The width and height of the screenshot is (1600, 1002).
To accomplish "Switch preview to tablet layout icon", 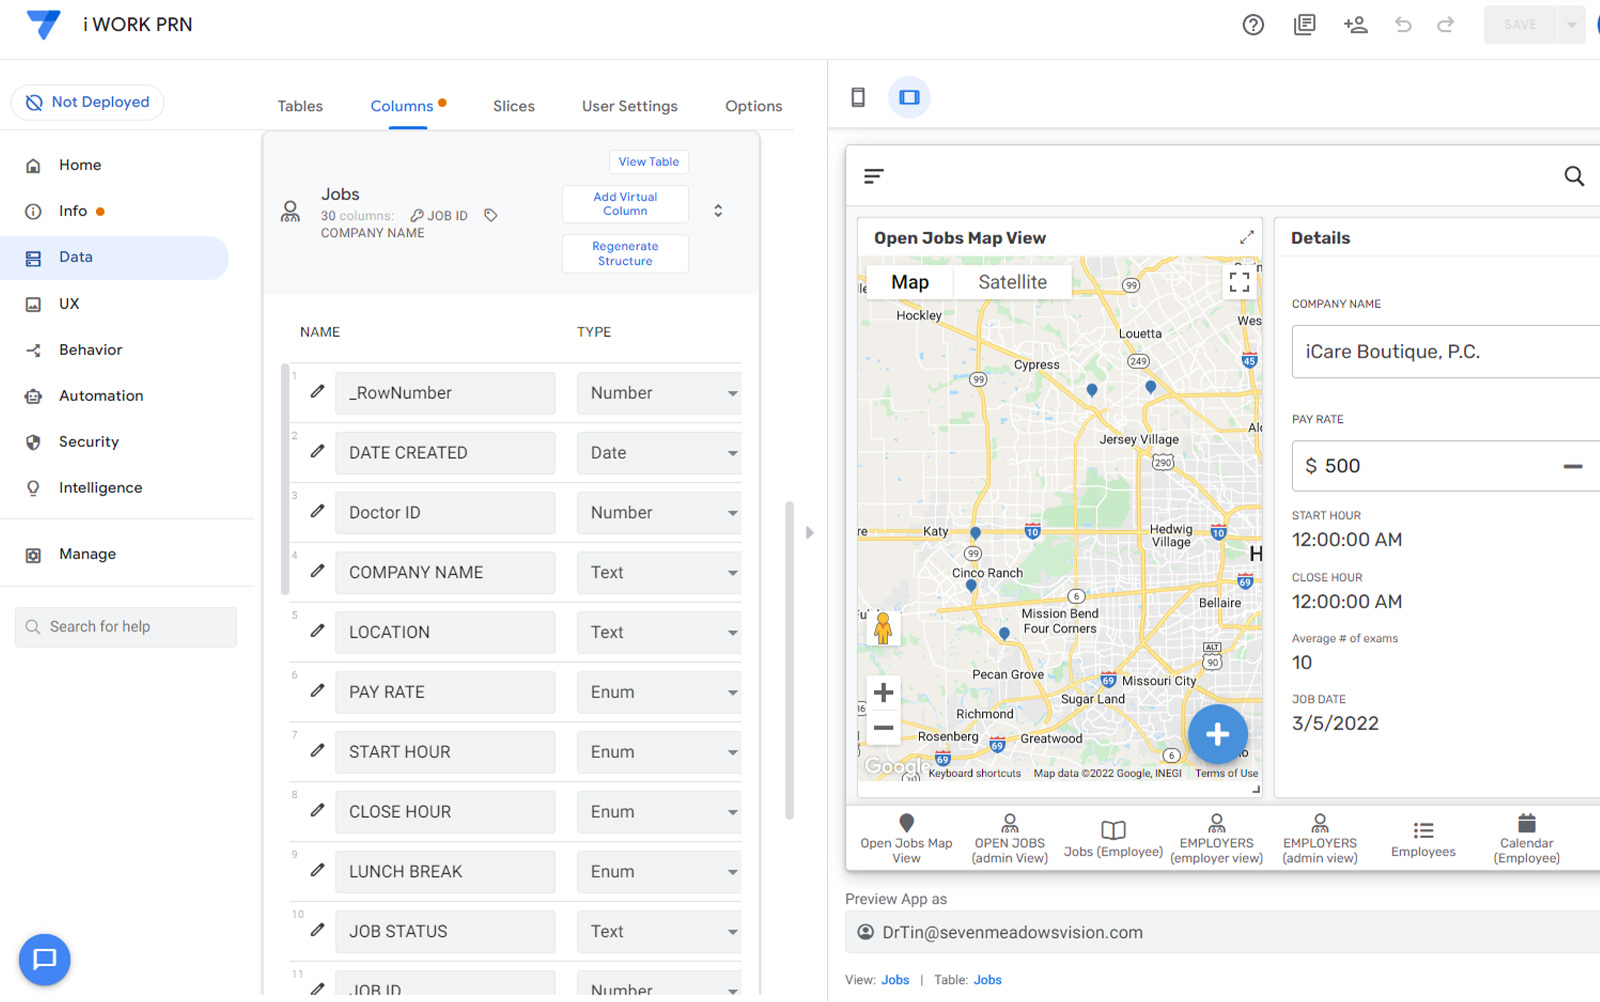I will point(909,97).
